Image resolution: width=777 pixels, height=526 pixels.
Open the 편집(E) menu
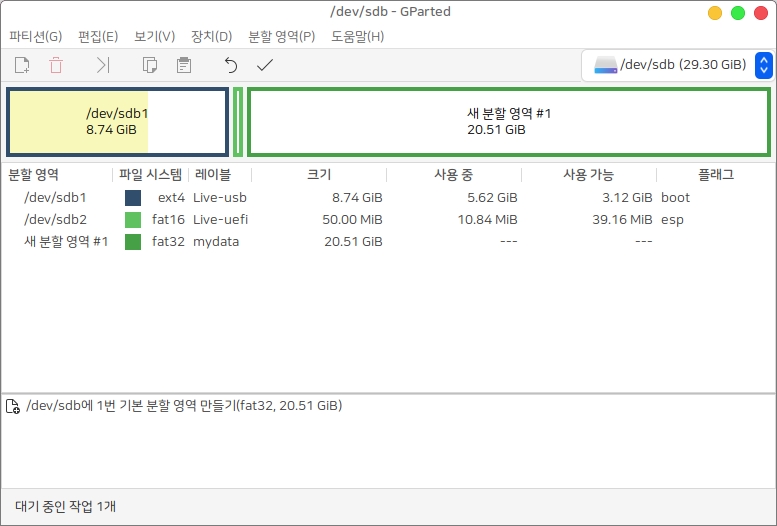(98, 36)
